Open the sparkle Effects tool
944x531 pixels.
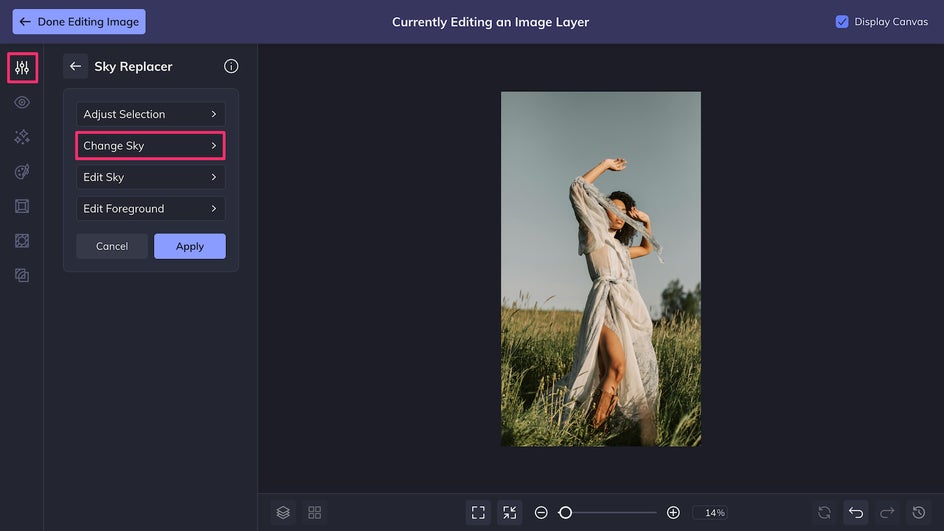point(22,137)
